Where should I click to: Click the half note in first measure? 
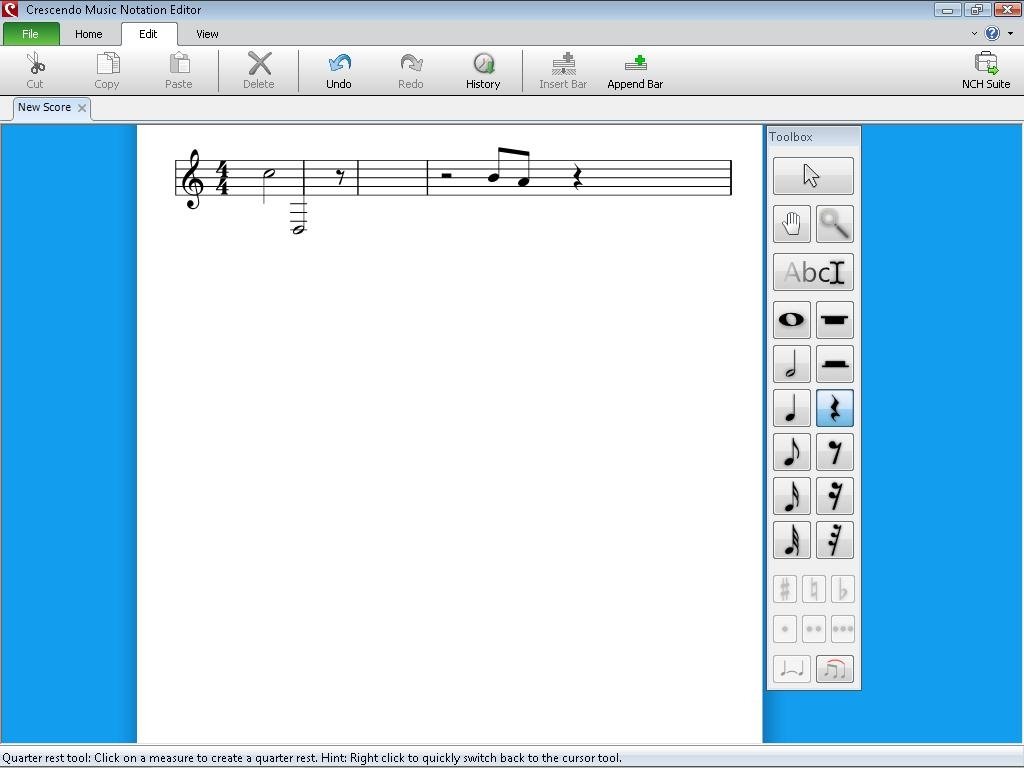click(x=268, y=184)
